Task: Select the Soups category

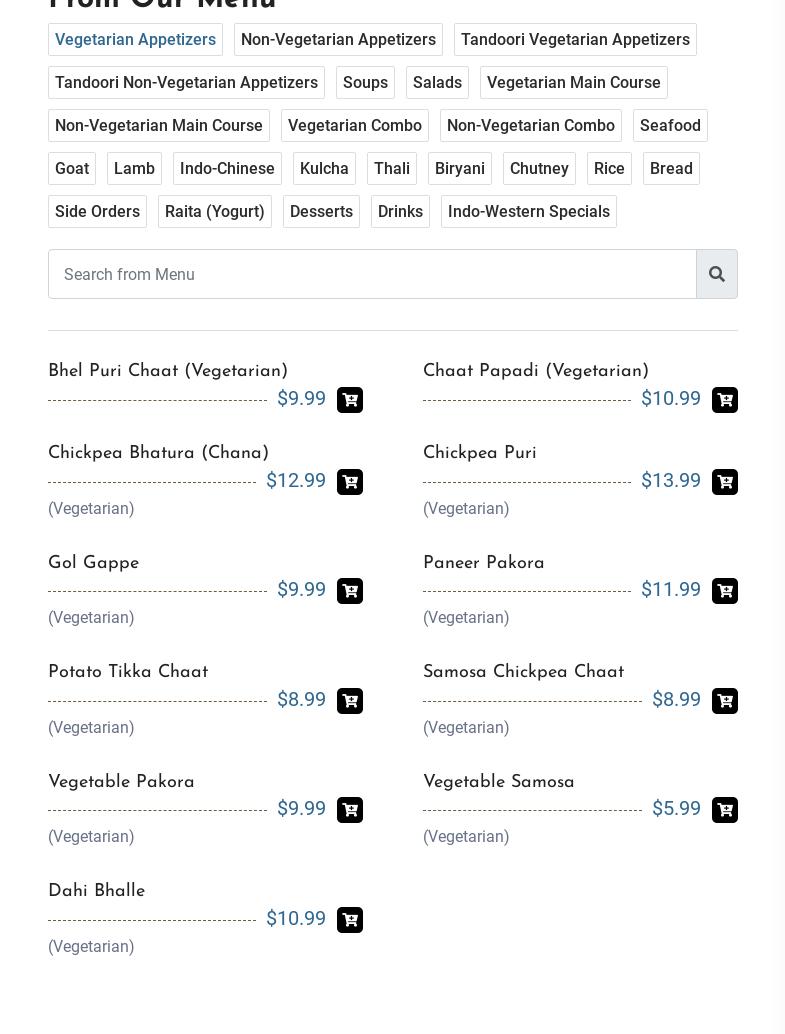Action: coord(365,83)
